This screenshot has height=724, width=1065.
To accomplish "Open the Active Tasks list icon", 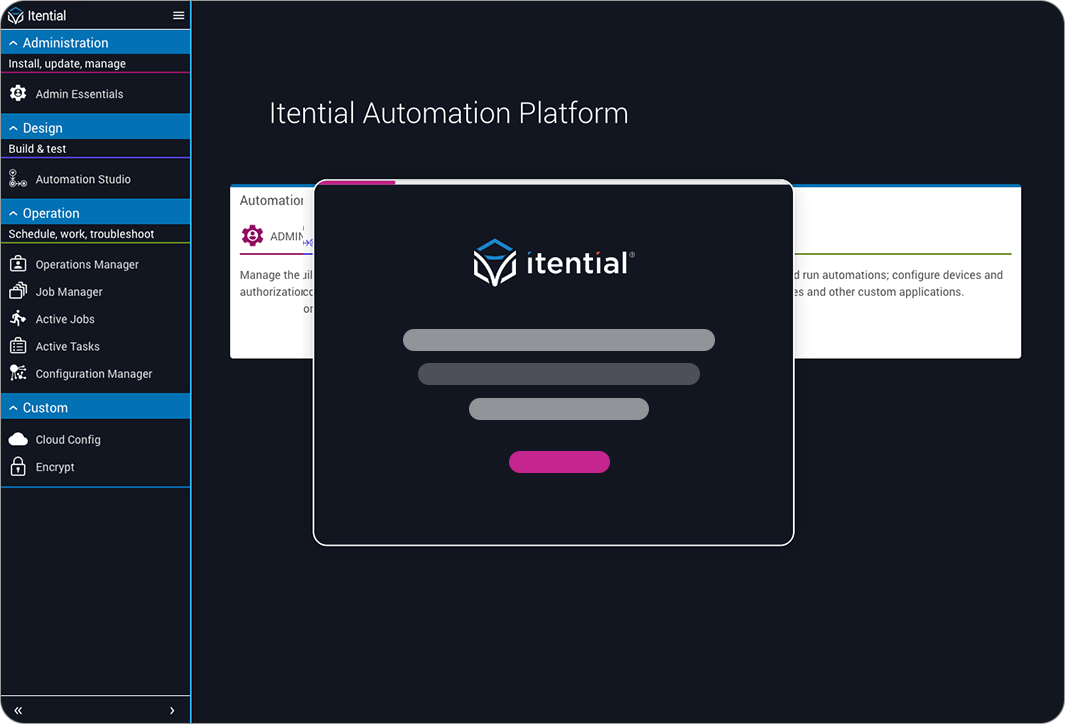I will click(x=18, y=345).
